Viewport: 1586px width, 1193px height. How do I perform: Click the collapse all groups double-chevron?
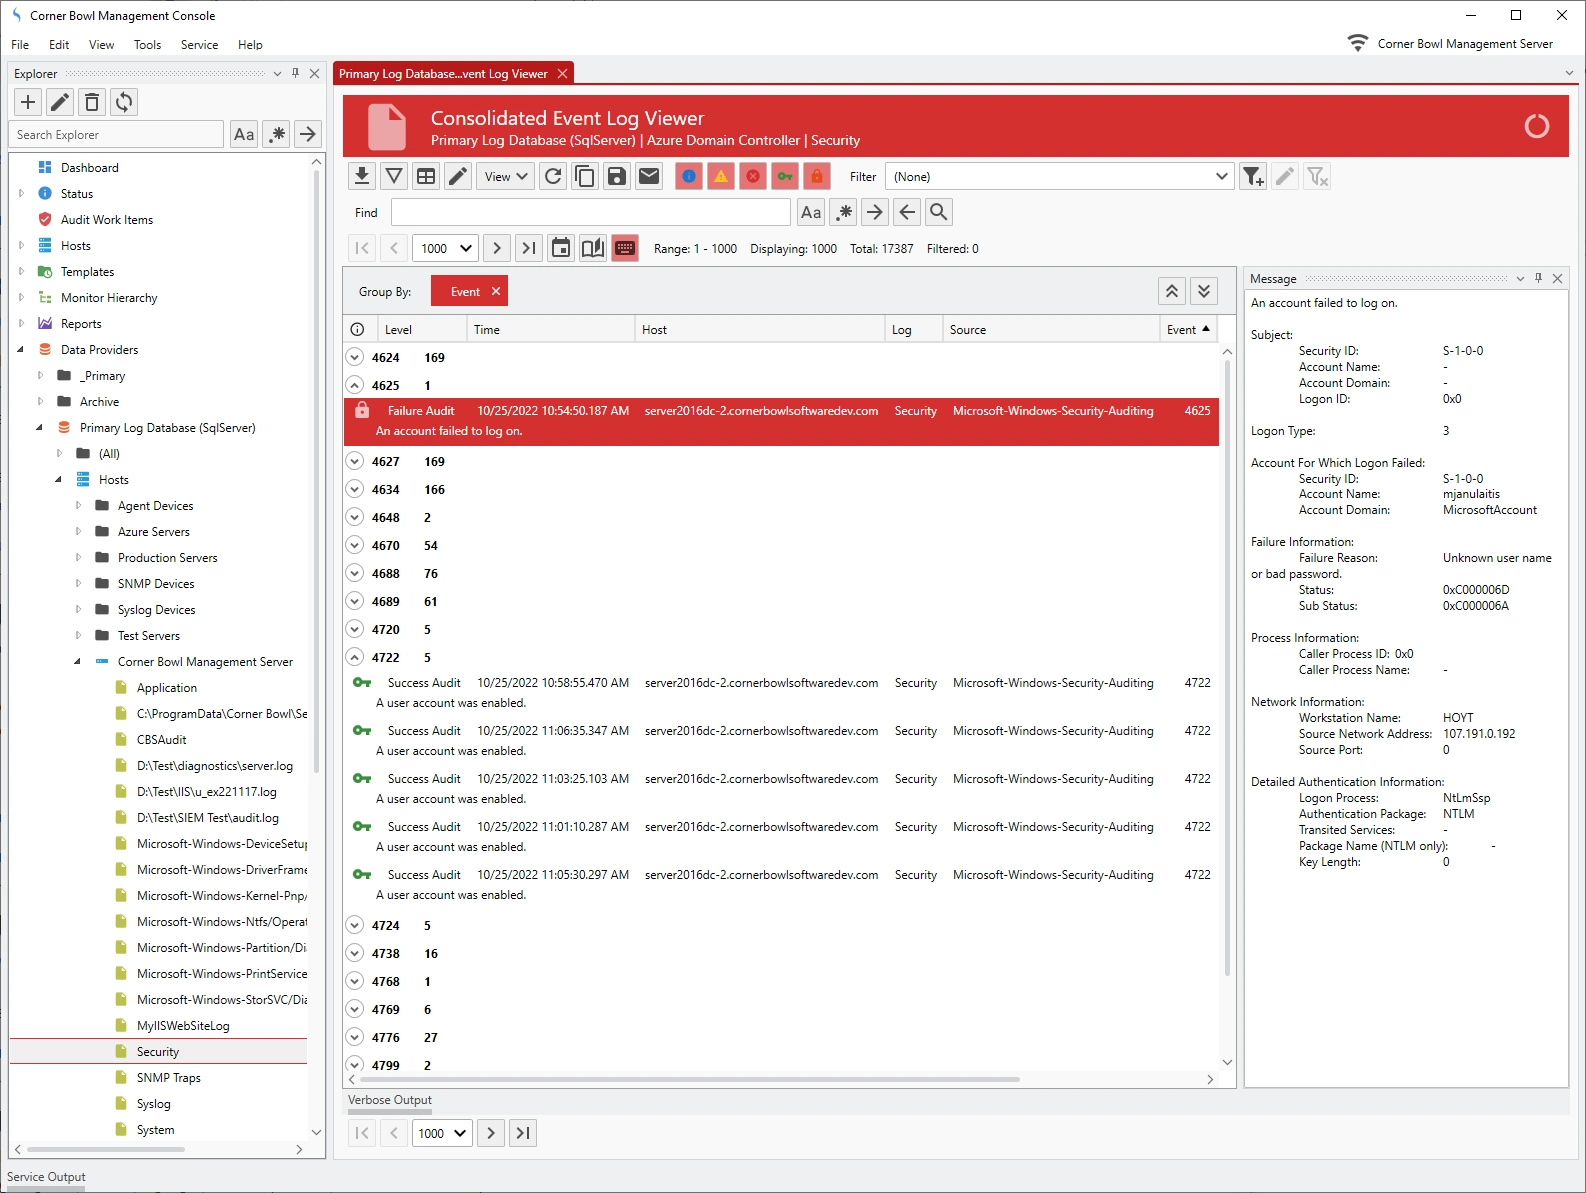coord(1172,291)
